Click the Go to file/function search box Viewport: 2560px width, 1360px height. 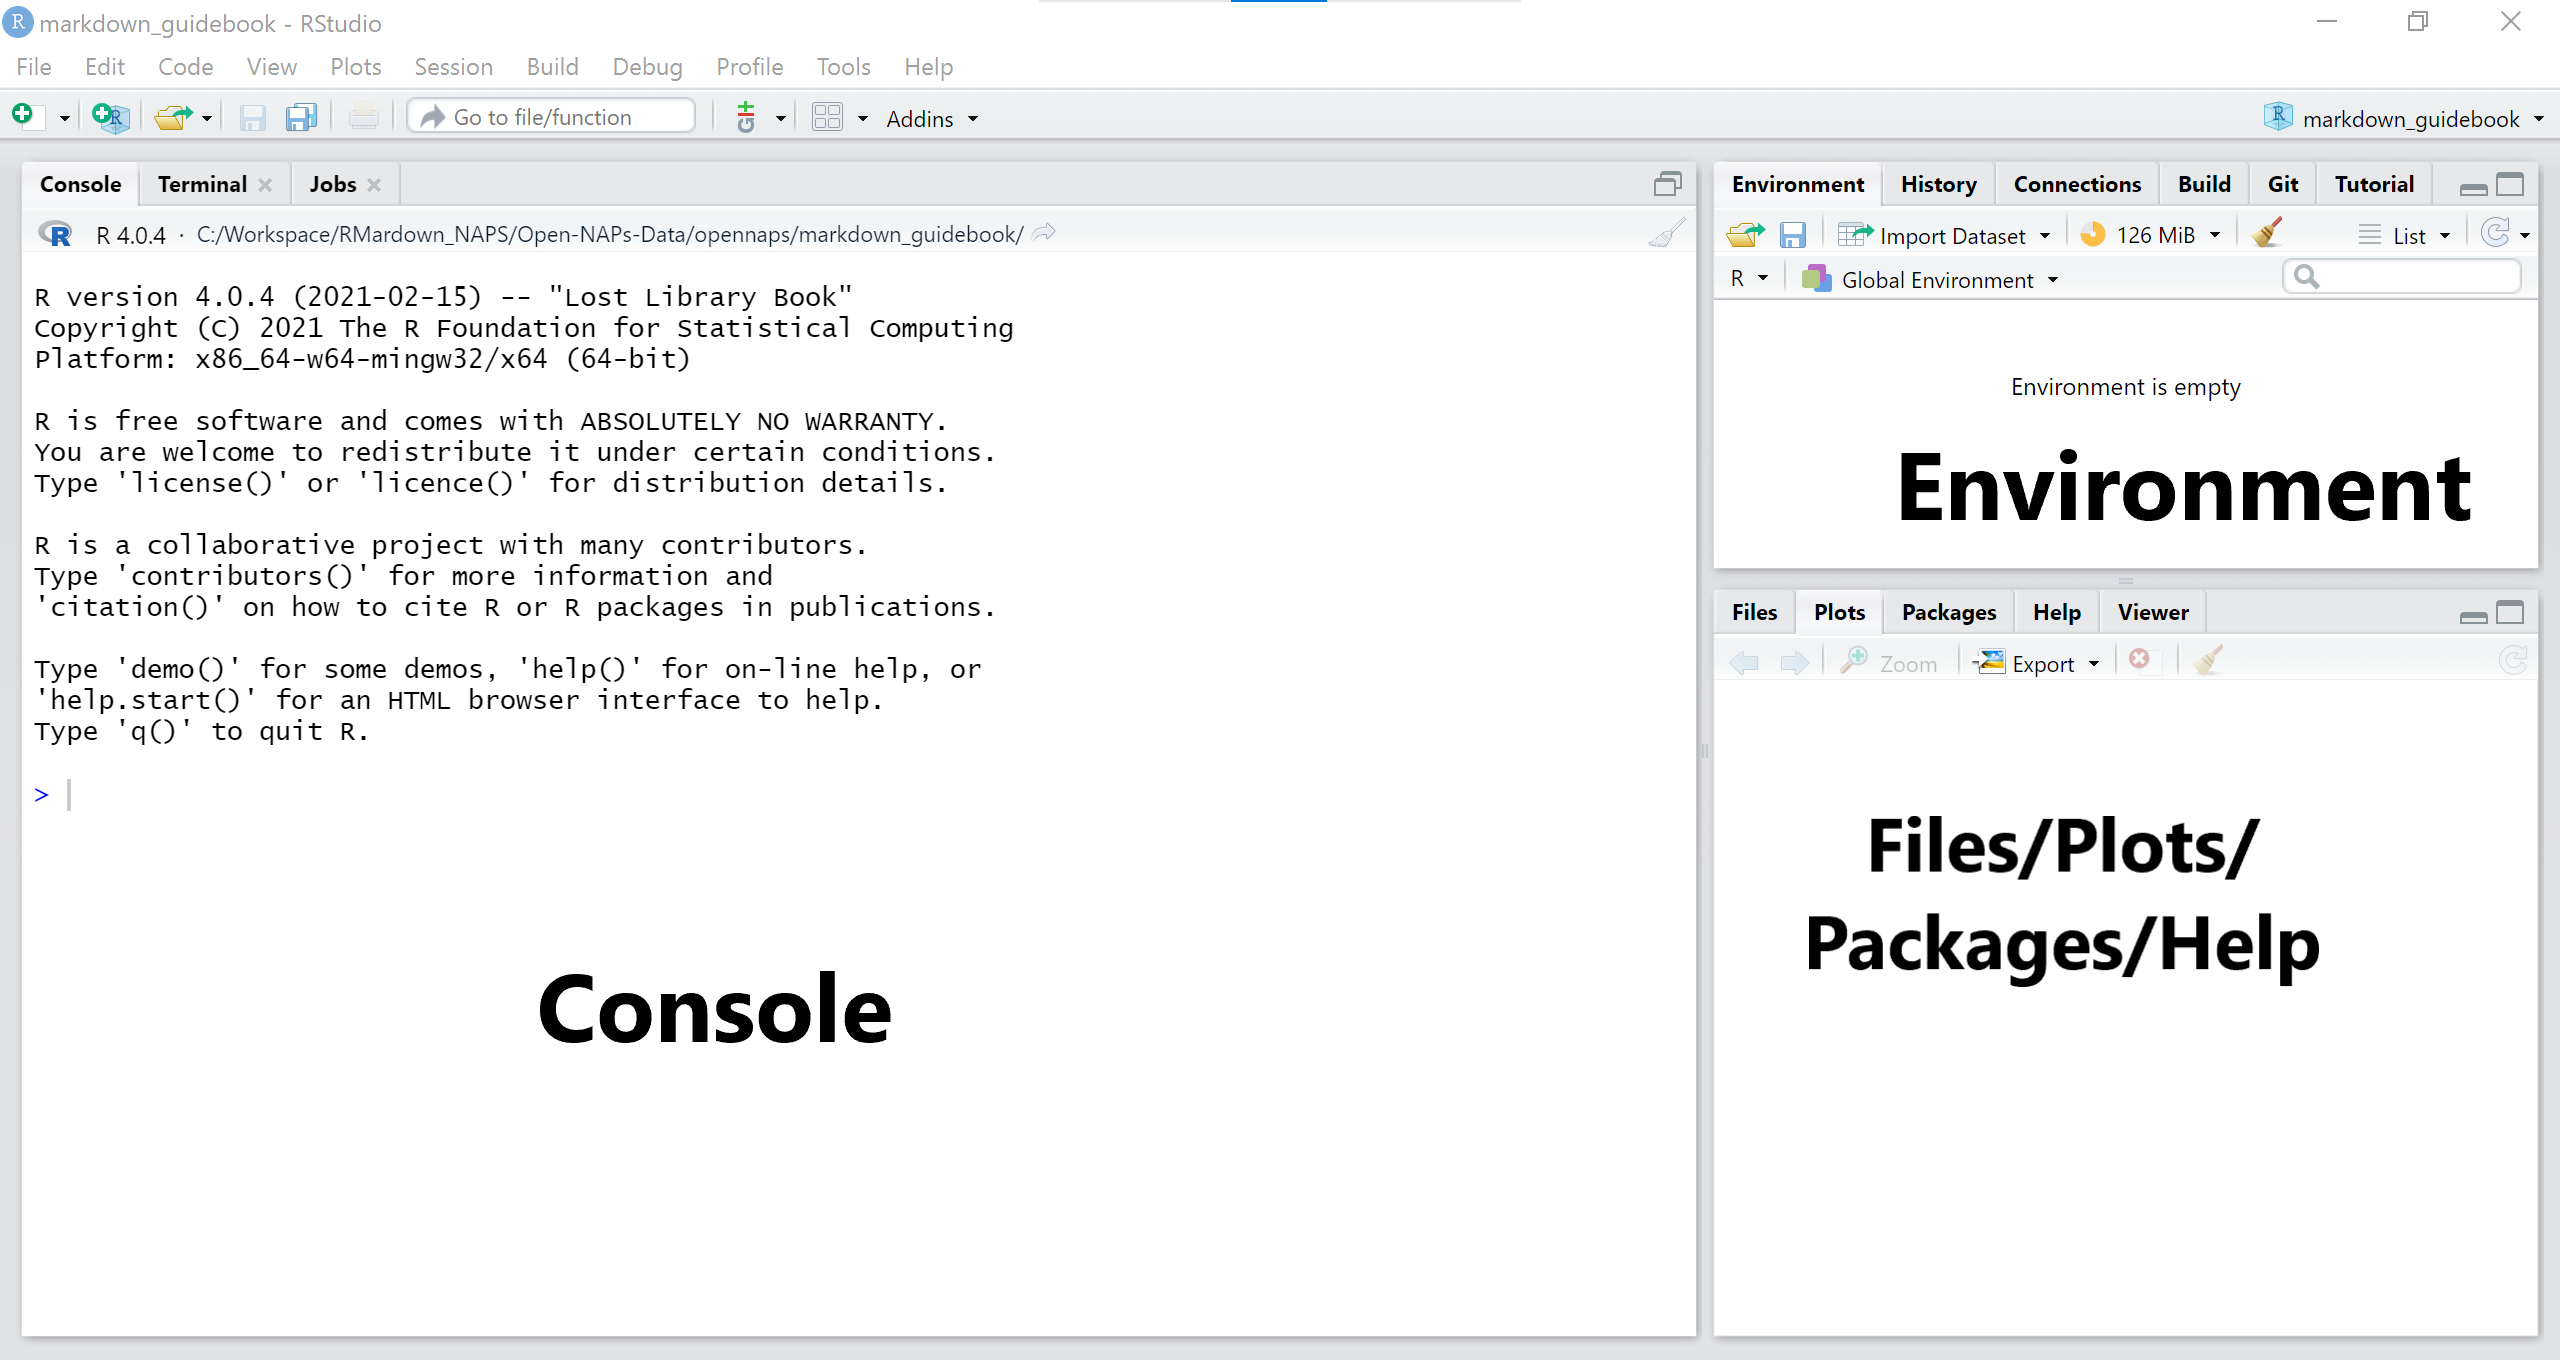tap(550, 116)
